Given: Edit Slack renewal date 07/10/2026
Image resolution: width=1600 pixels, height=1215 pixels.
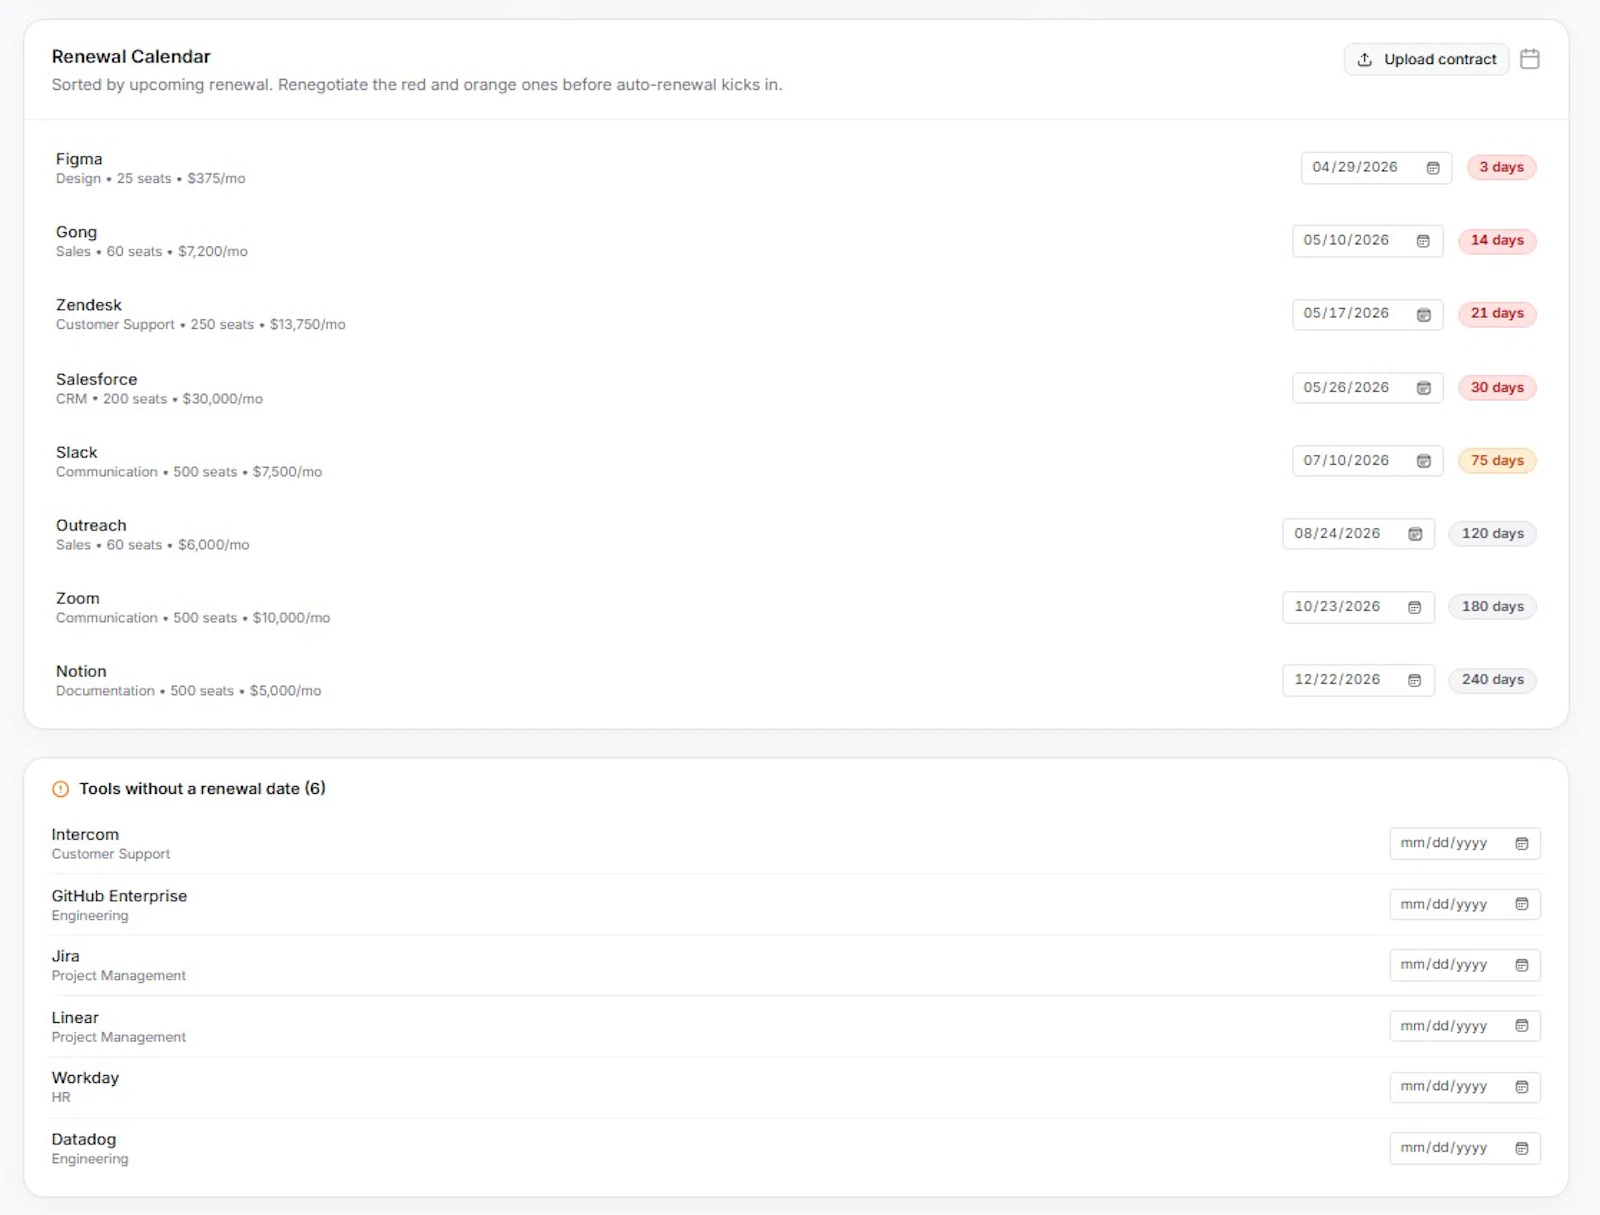Looking at the screenshot, I should coord(1367,461).
